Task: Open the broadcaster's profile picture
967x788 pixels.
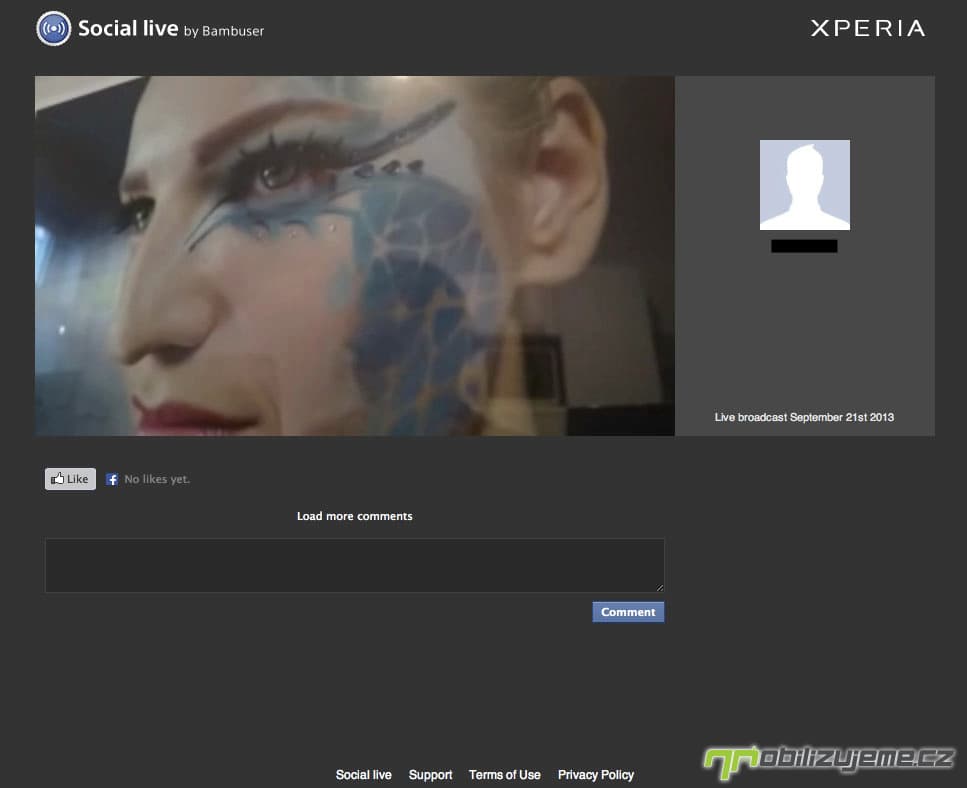Action: tap(804, 185)
